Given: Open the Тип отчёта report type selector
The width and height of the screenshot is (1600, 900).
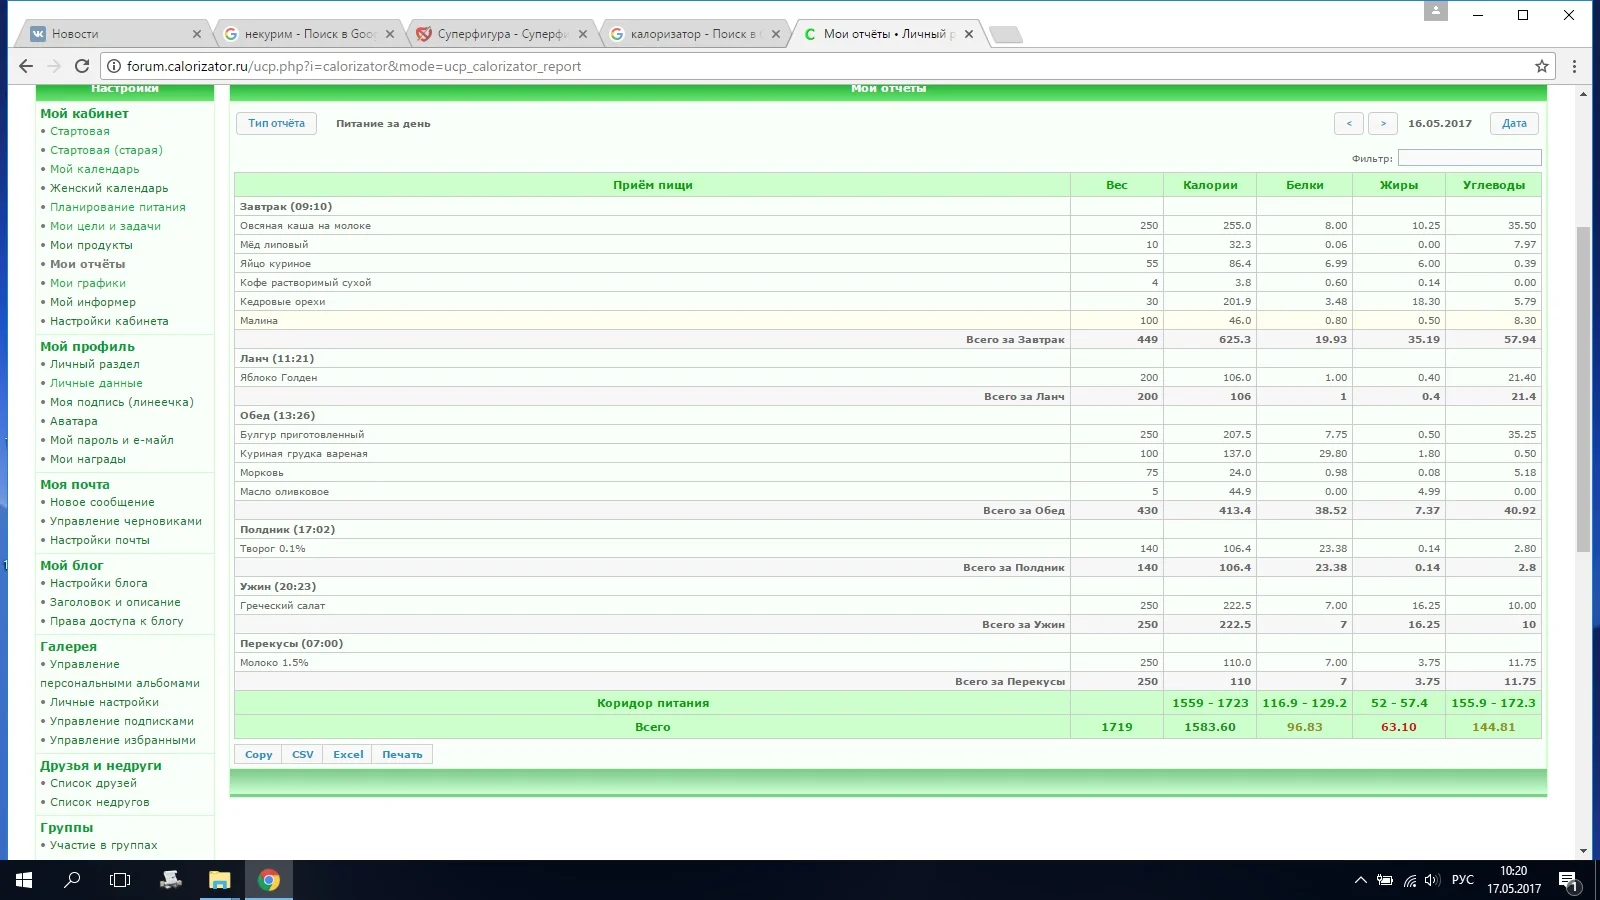Looking at the screenshot, I should (x=277, y=123).
